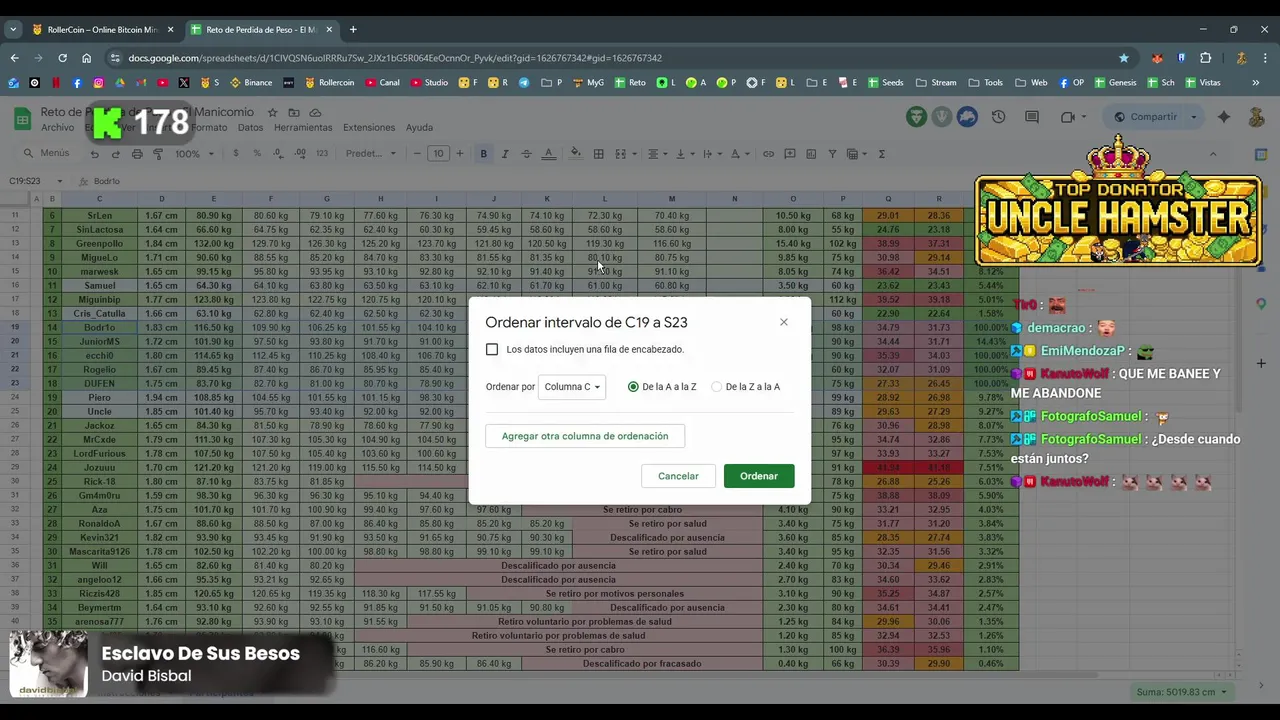The image size is (1280, 720).
Task: Toggle Italic formatting
Action: click(505, 154)
